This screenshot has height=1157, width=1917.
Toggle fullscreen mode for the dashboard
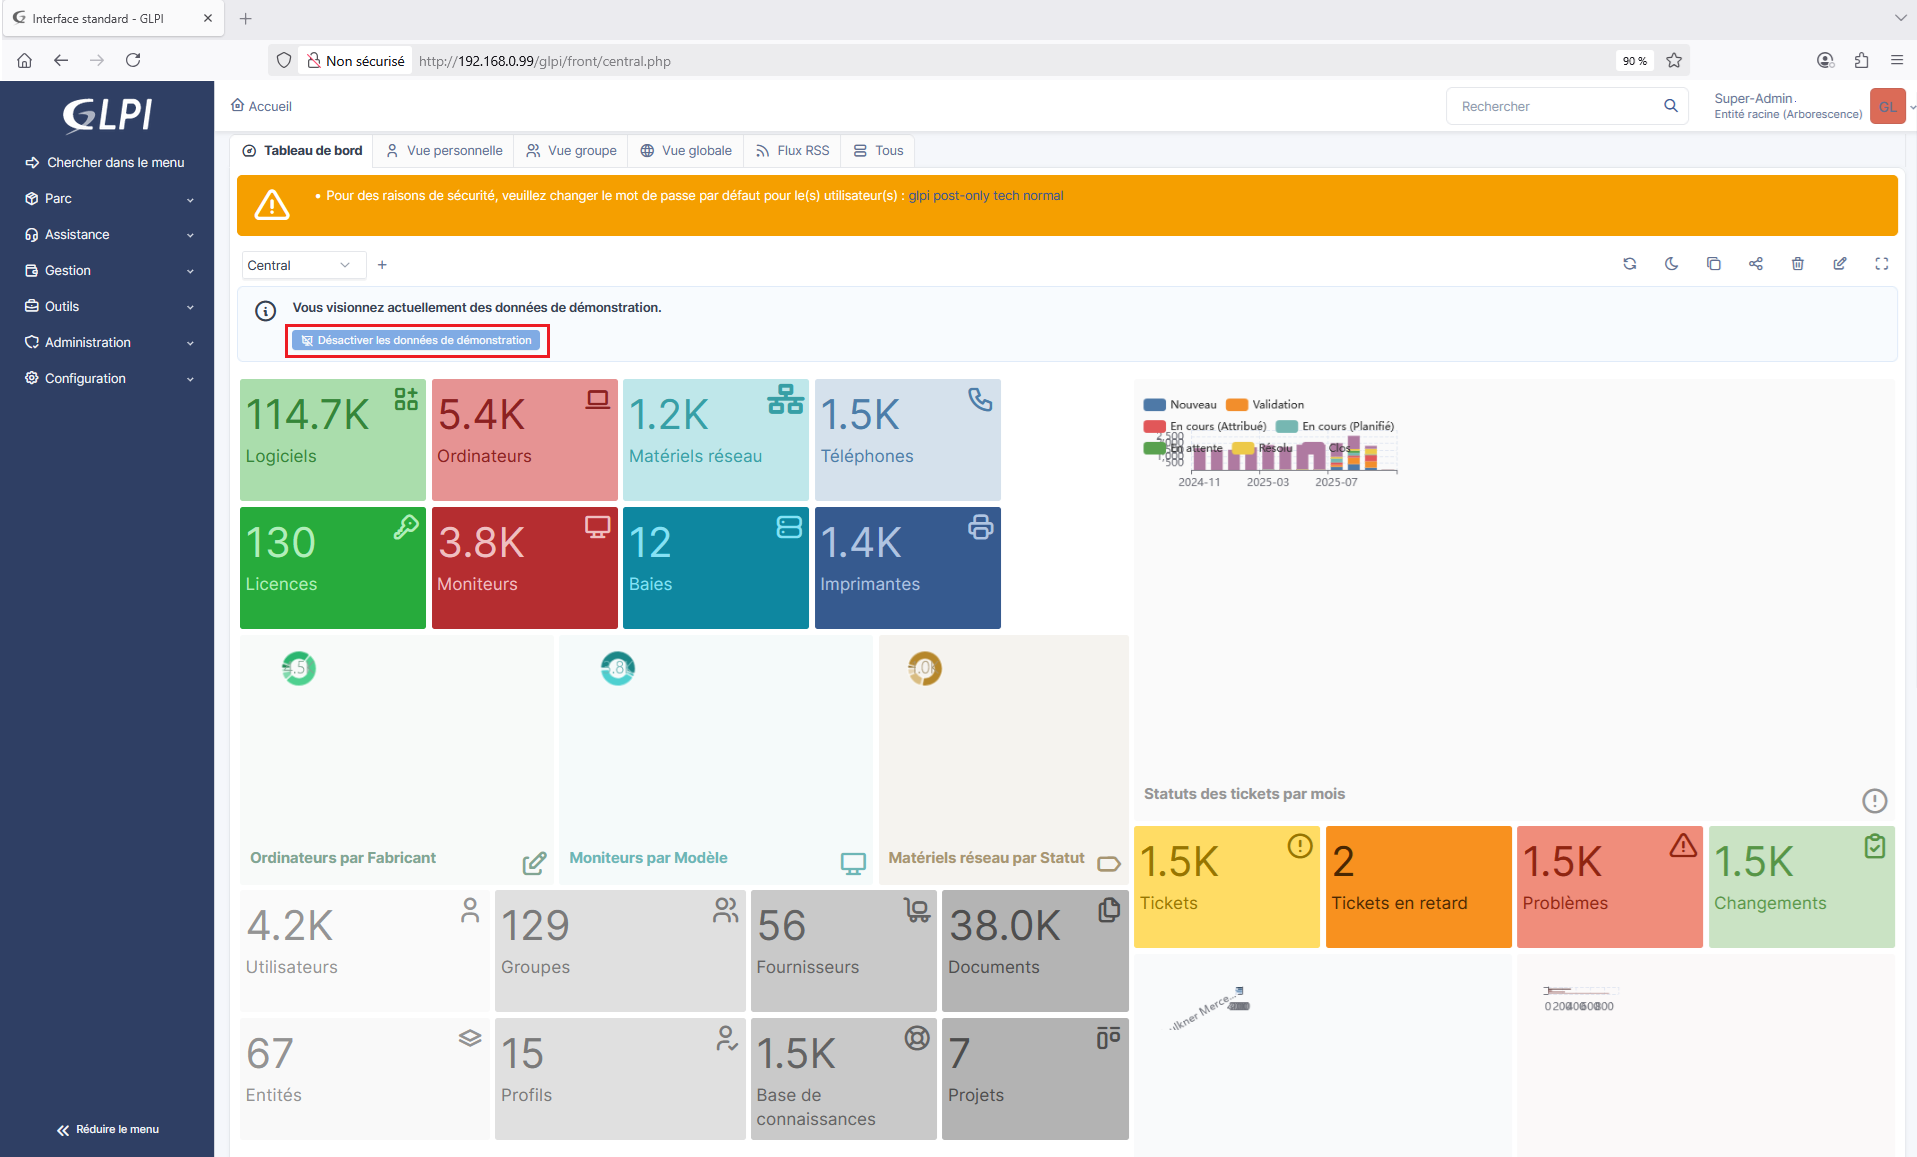[1881, 264]
